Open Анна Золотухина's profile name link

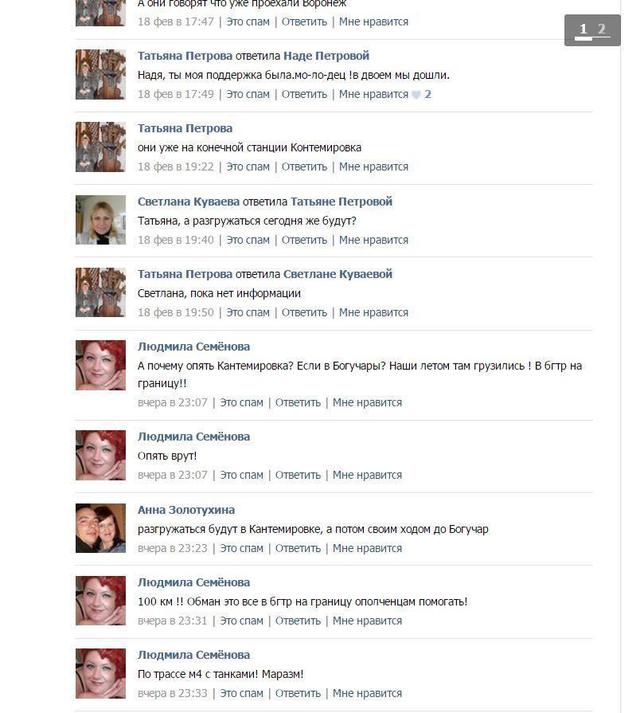point(186,510)
